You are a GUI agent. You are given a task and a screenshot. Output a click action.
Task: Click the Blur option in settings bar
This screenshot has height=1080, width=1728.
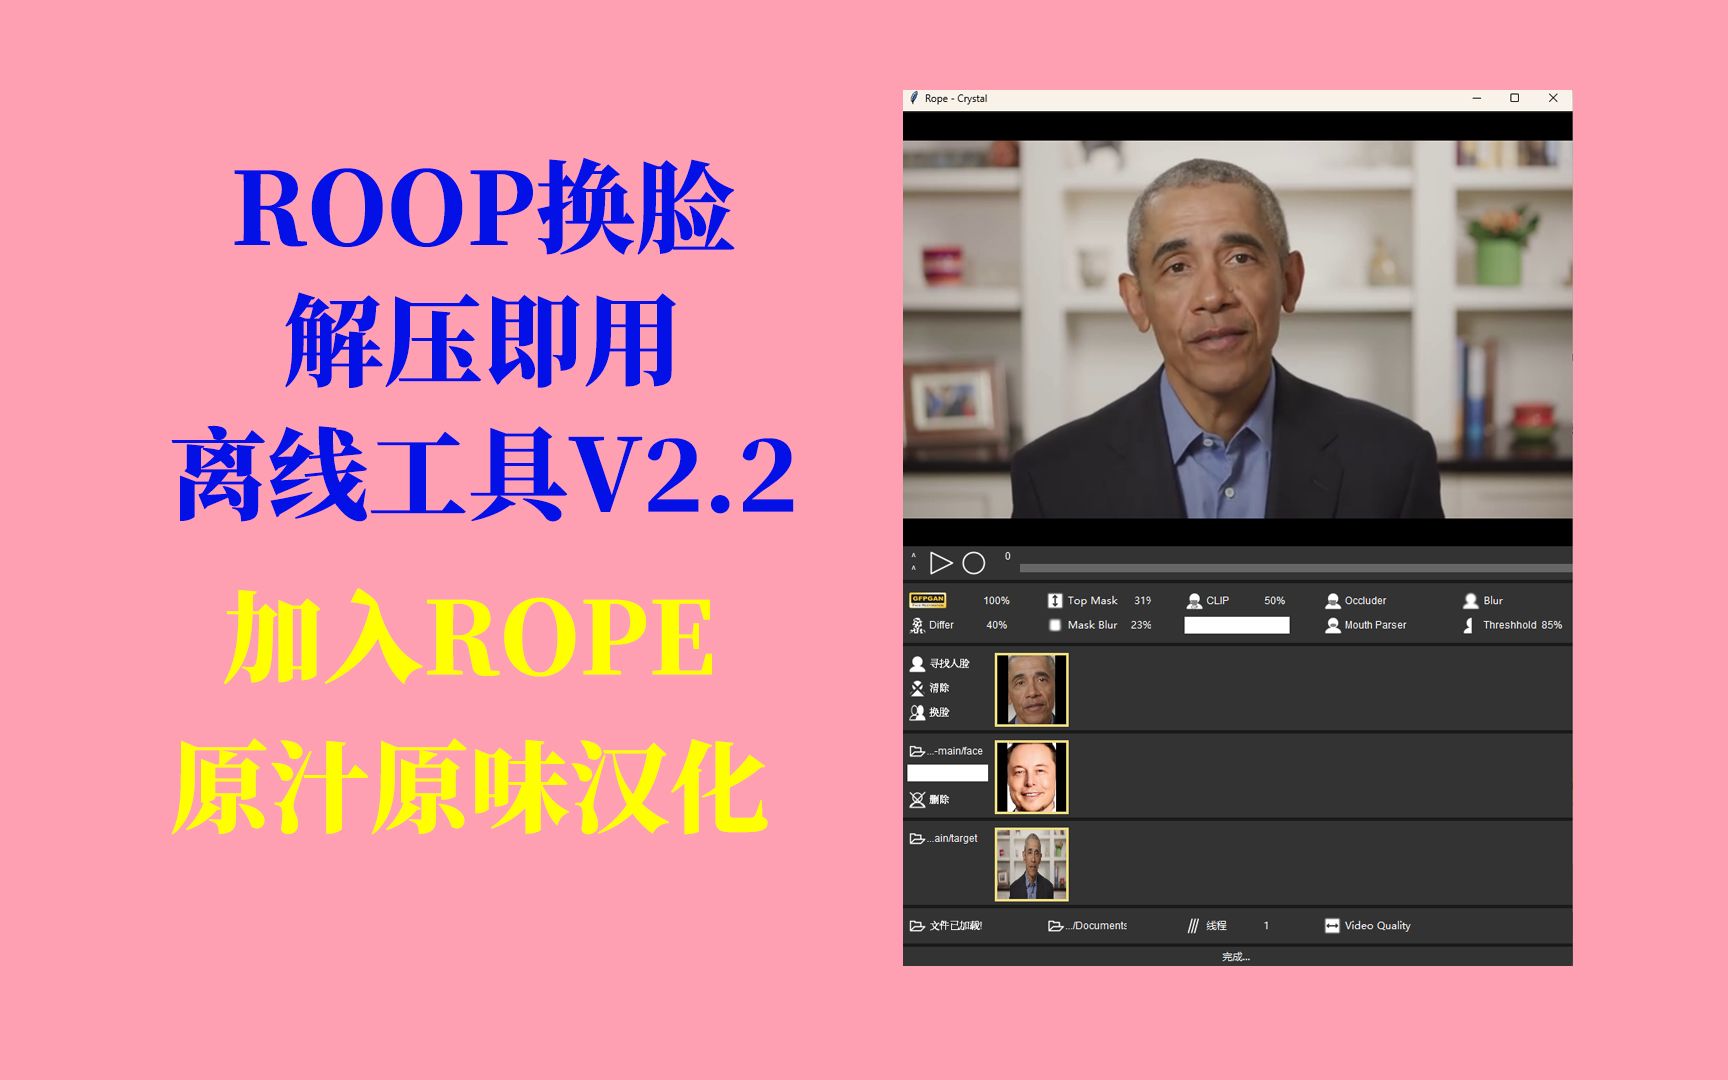click(1471, 600)
